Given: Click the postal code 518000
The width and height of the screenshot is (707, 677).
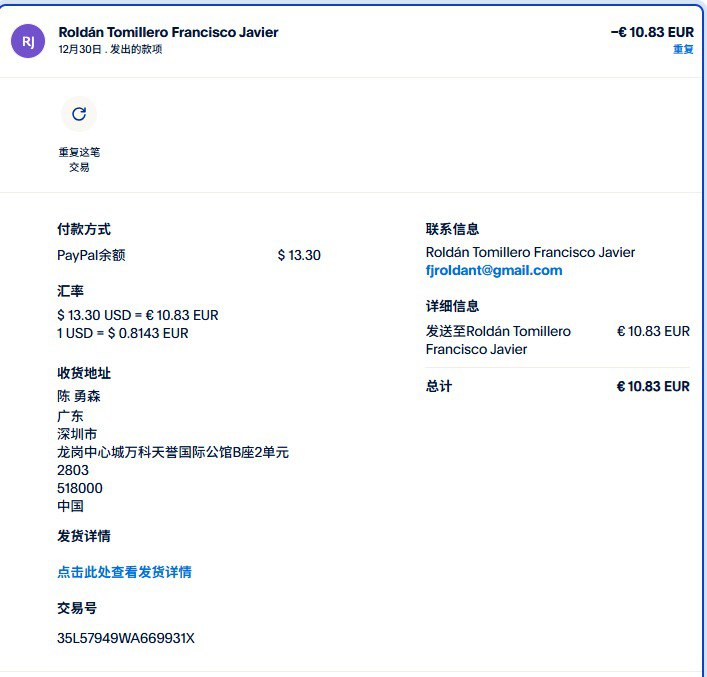Looking at the screenshot, I should coord(80,488).
